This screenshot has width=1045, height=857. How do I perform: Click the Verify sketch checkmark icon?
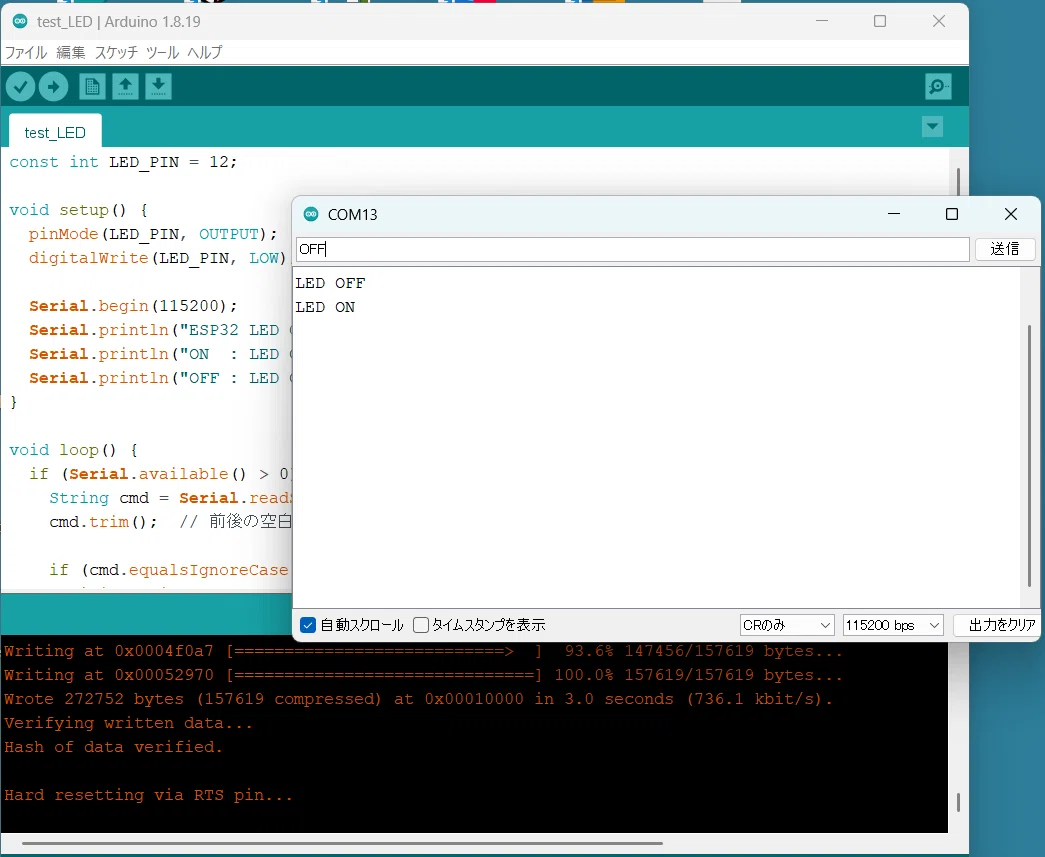(x=21, y=87)
